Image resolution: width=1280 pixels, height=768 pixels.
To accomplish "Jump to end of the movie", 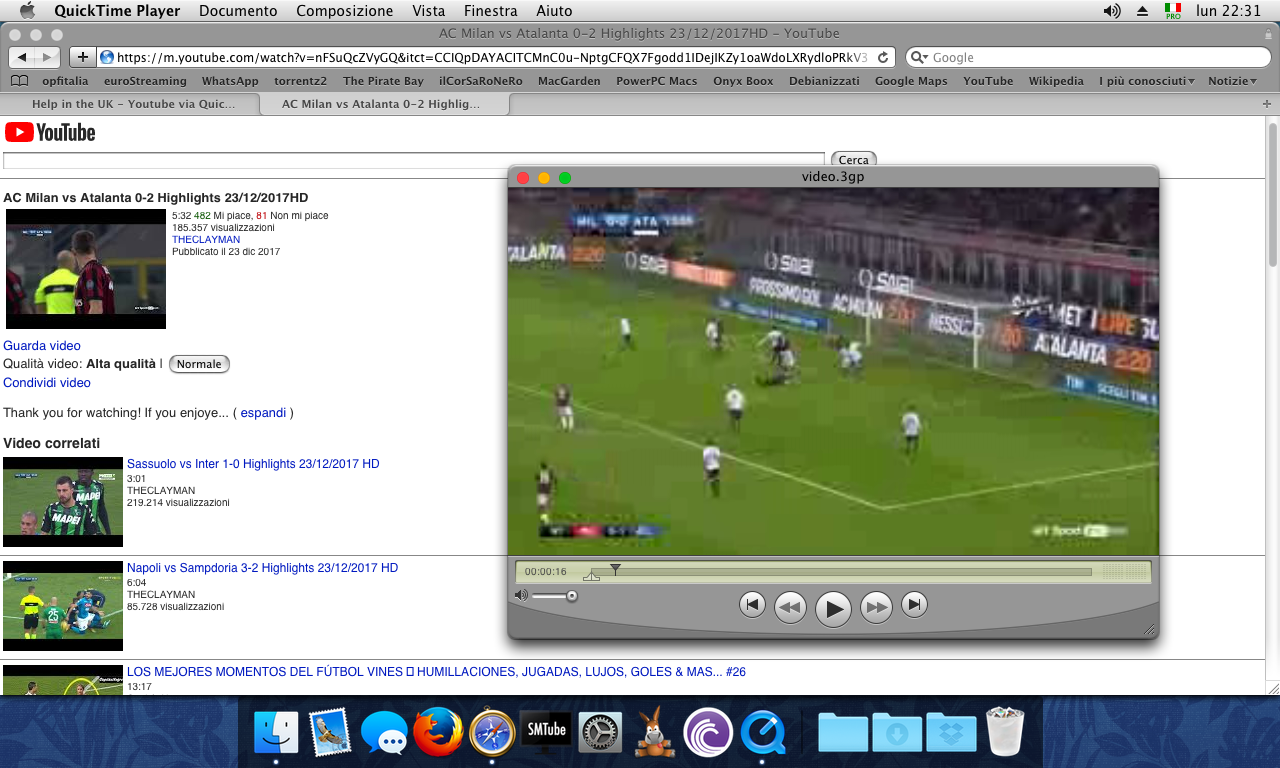I will point(914,604).
